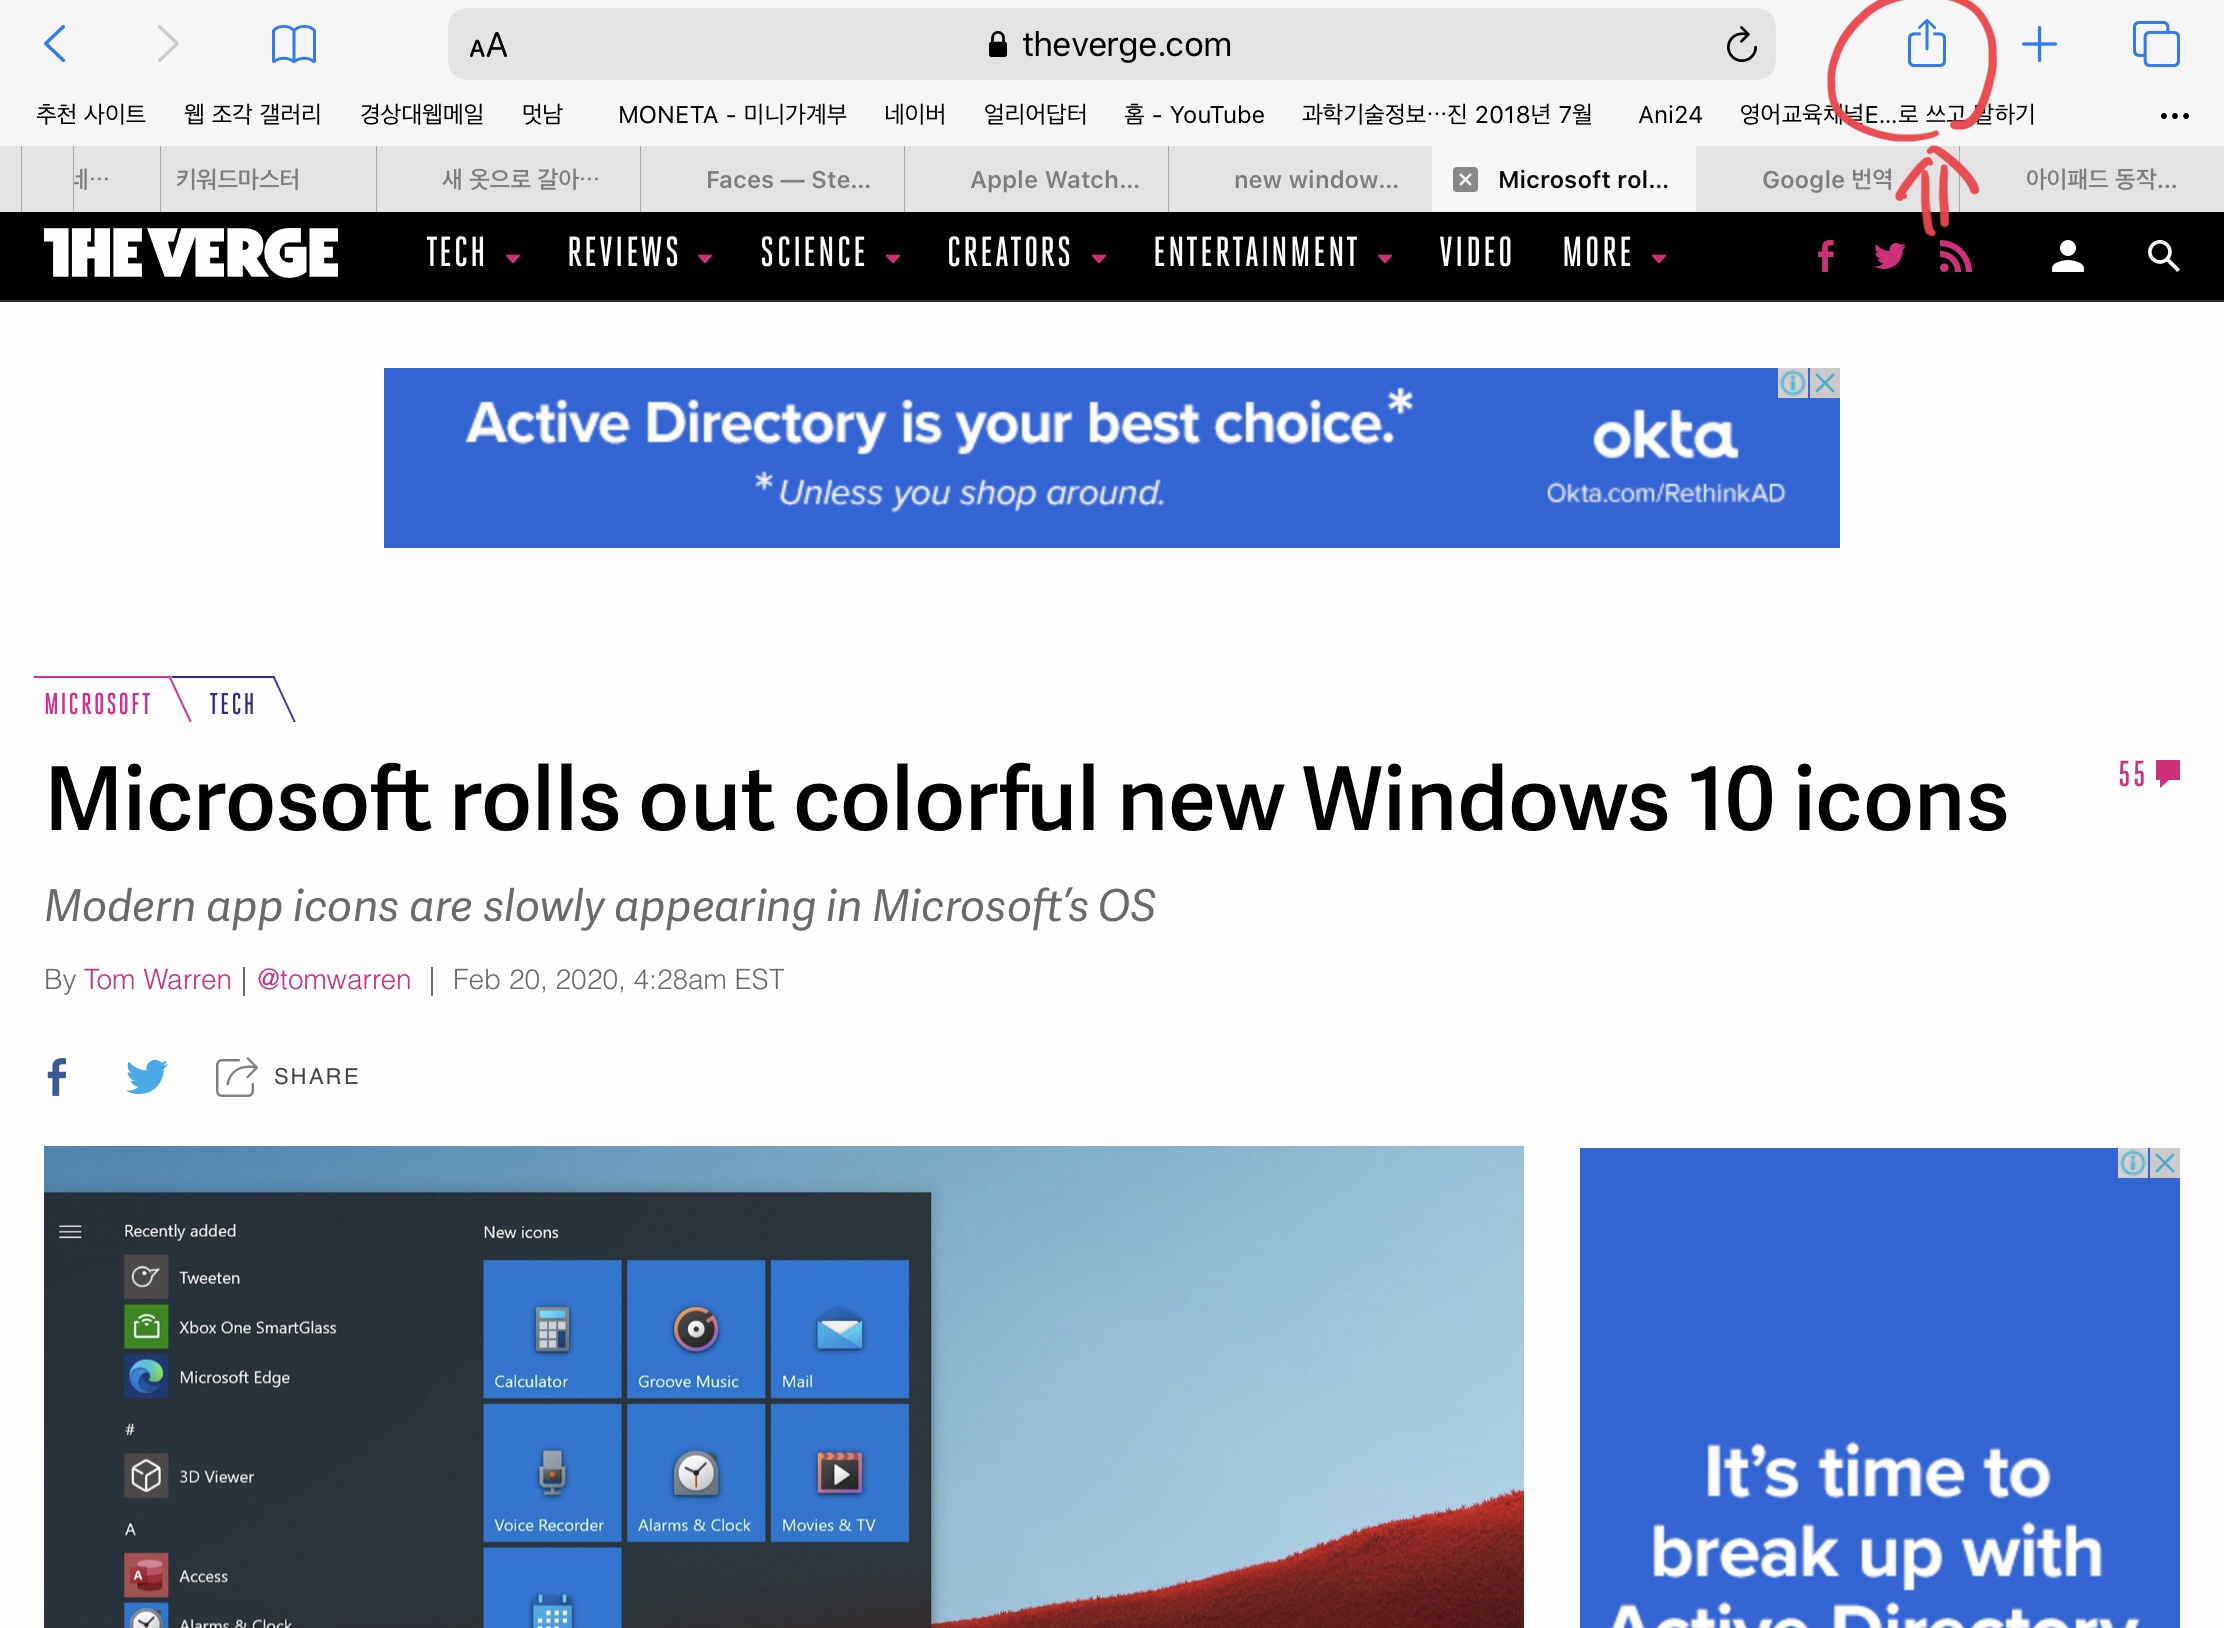This screenshot has height=1628, width=2224.
Task: Open the MICROSOFT category tag
Action: click(98, 704)
